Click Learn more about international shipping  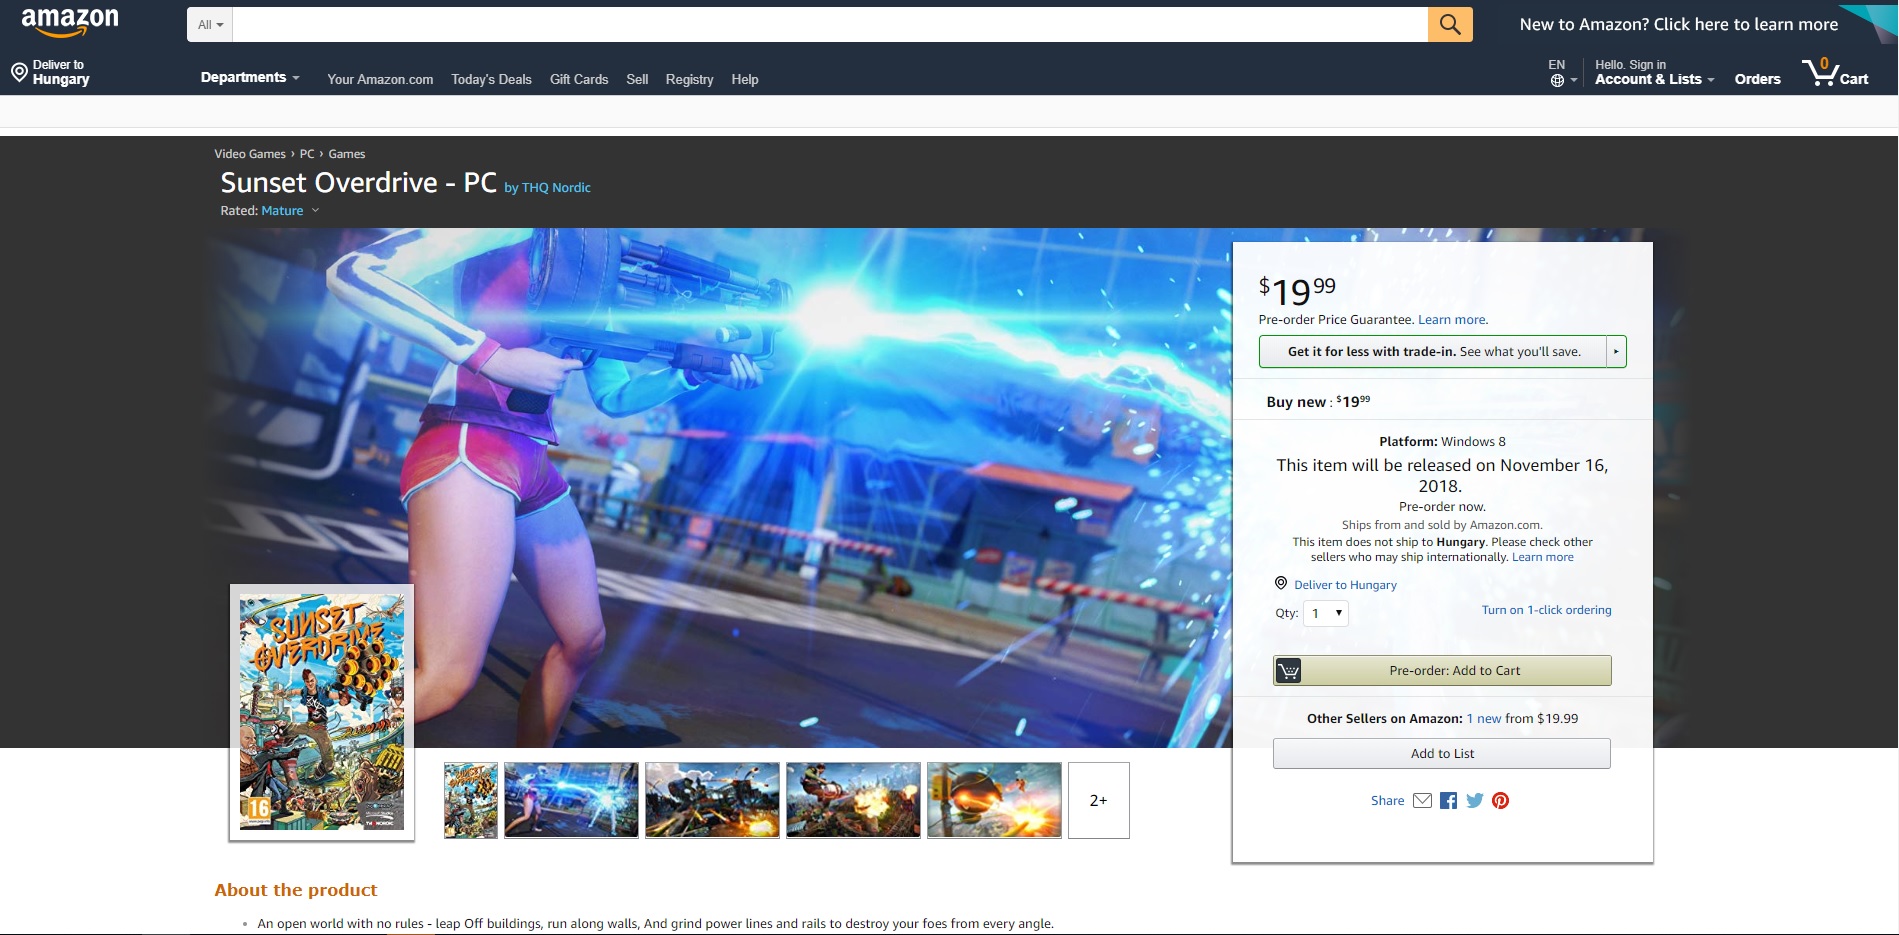[1542, 557]
